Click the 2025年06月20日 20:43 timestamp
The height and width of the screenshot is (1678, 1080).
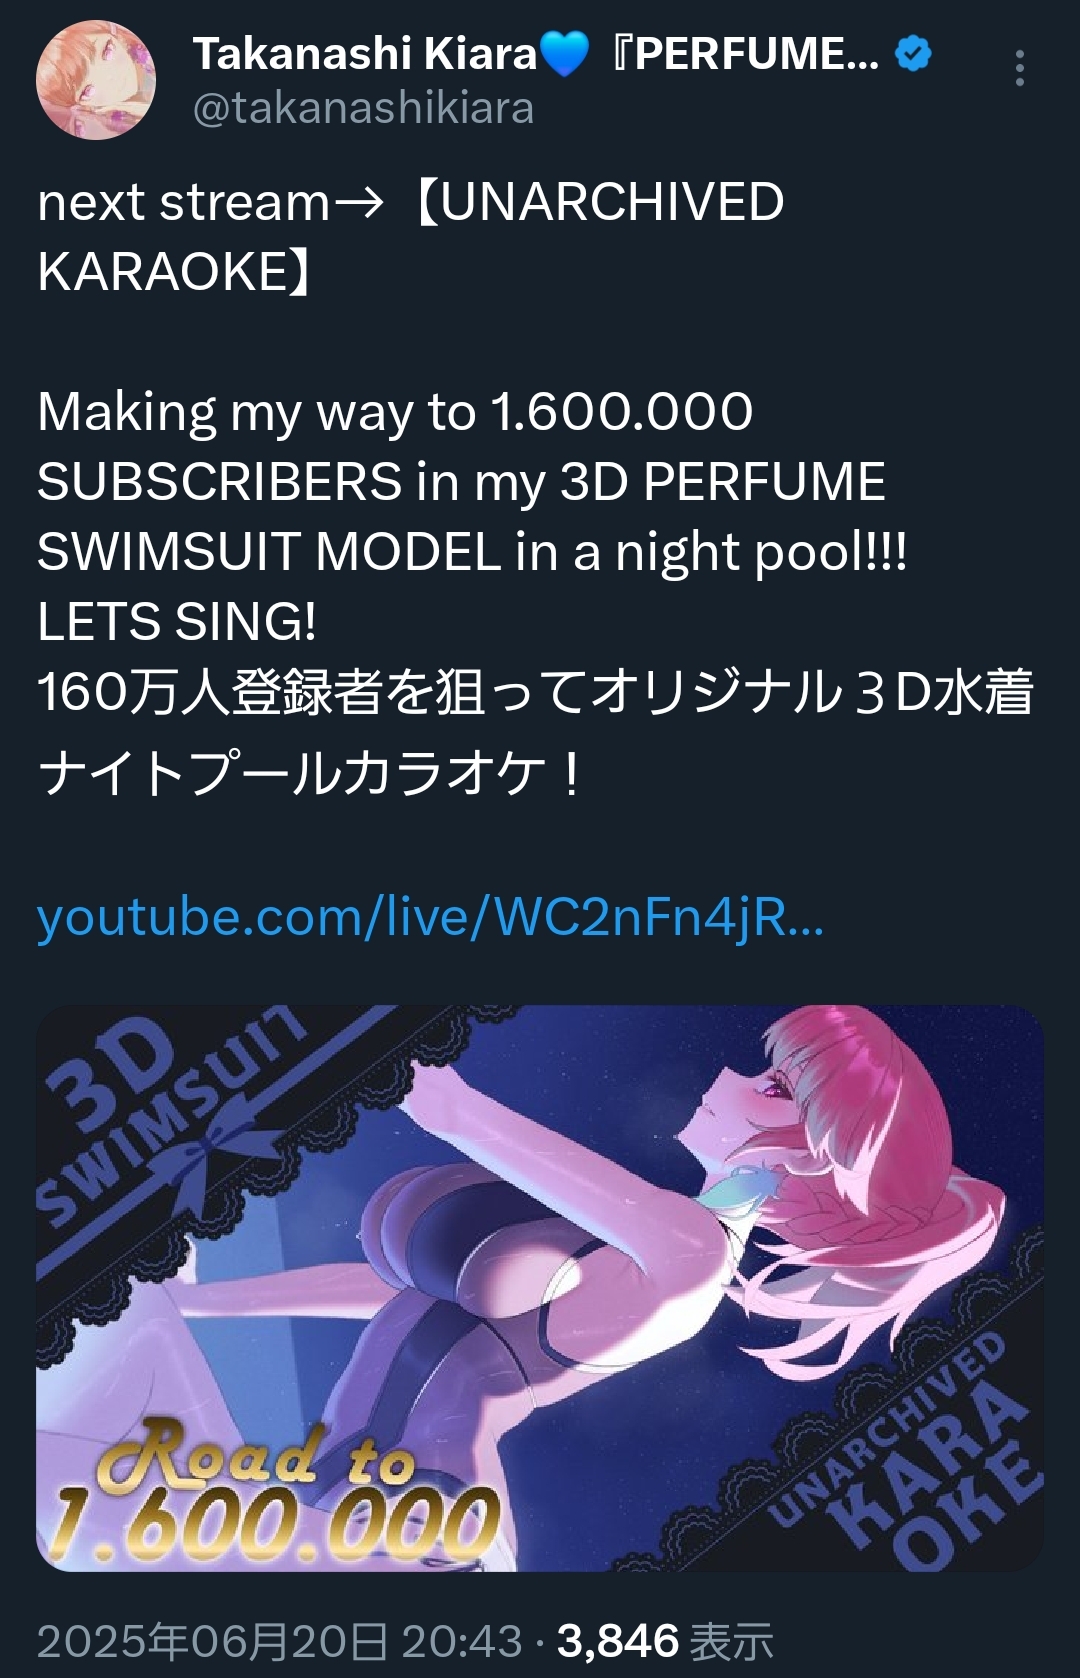click(279, 1641)
